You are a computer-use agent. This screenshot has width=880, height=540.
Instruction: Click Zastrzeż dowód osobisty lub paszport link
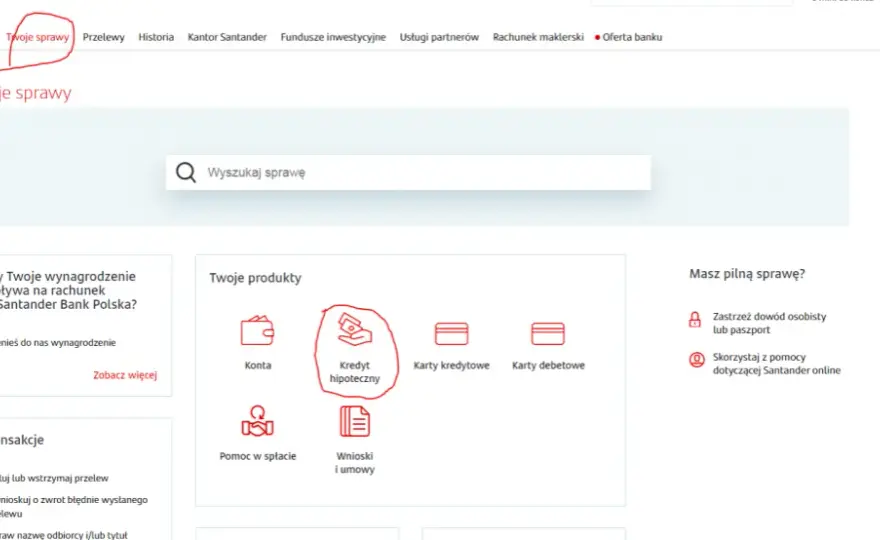[x=769, y=323]
